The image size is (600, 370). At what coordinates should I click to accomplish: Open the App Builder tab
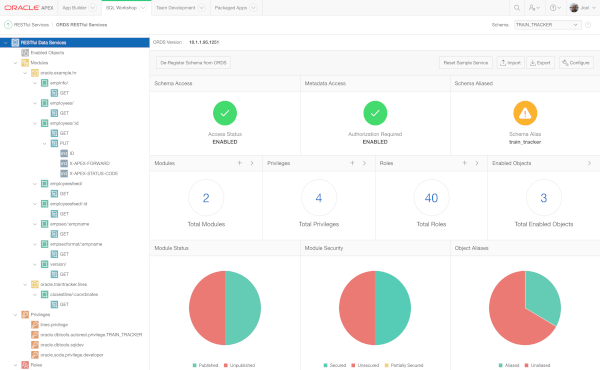coord(79,8)
